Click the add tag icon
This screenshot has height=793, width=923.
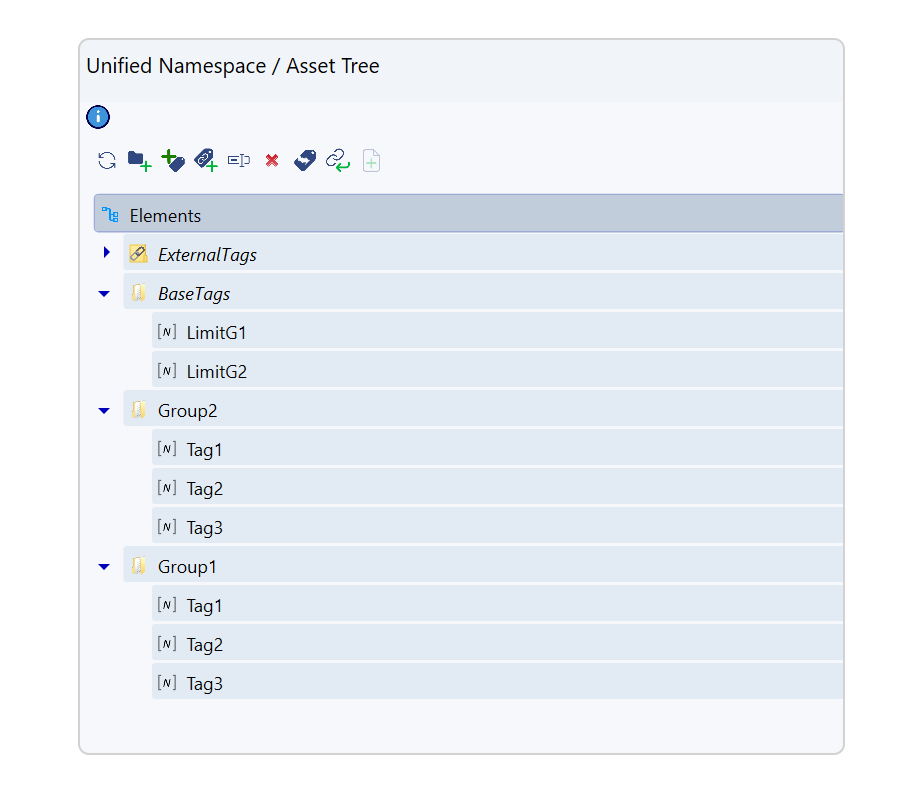[173, 160]
